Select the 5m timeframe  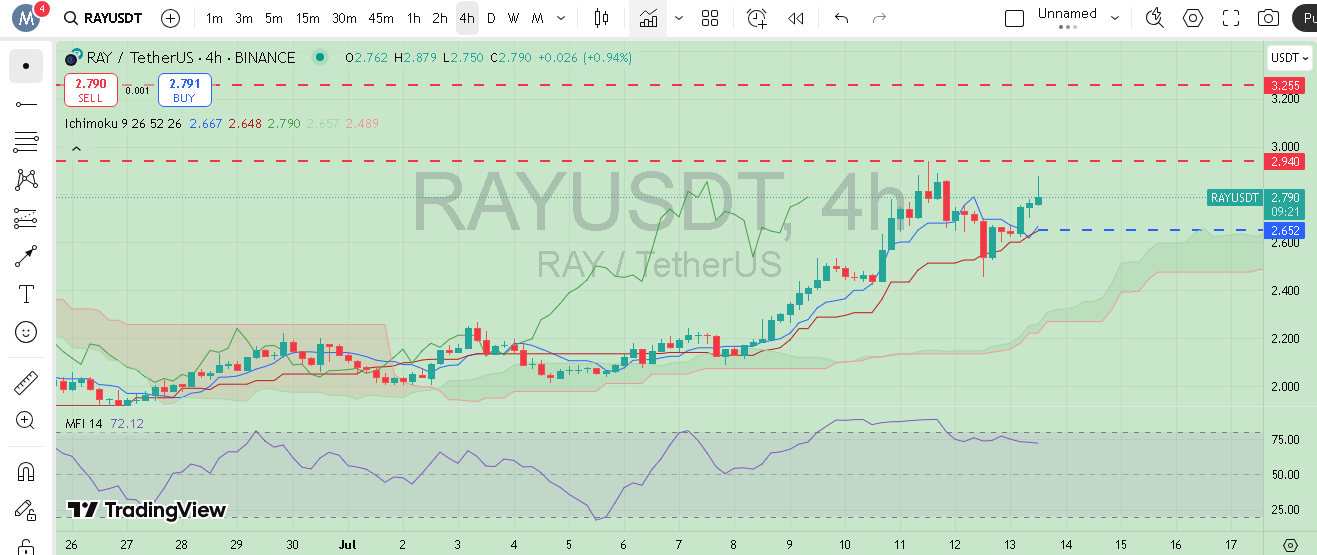(x=274, y=18)
